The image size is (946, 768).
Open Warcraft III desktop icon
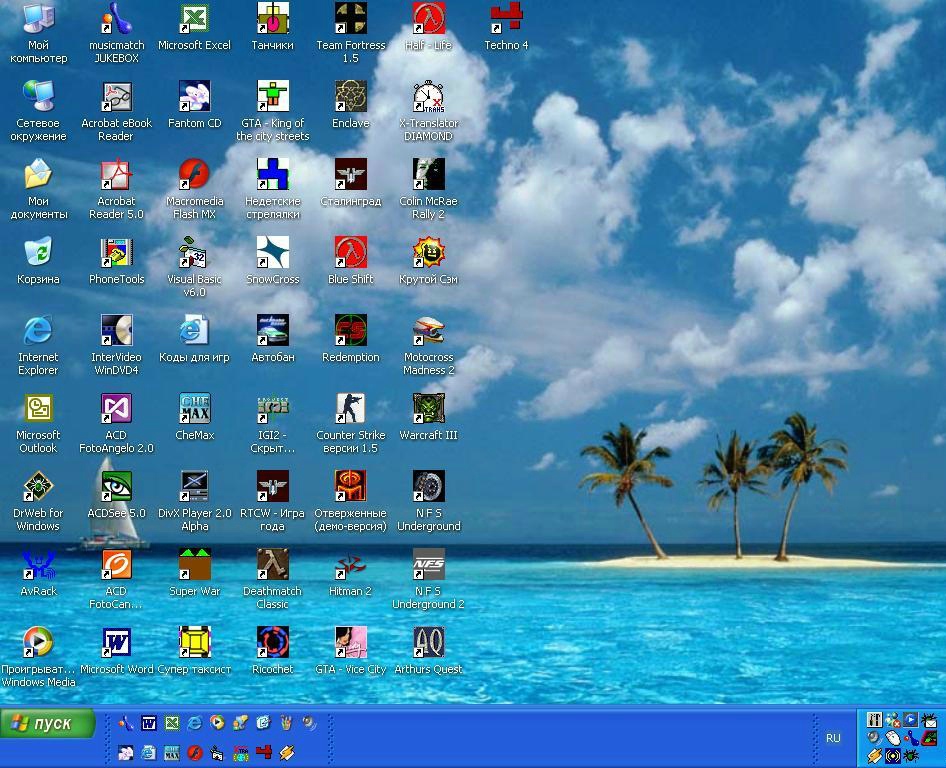(x=428, y=409)
